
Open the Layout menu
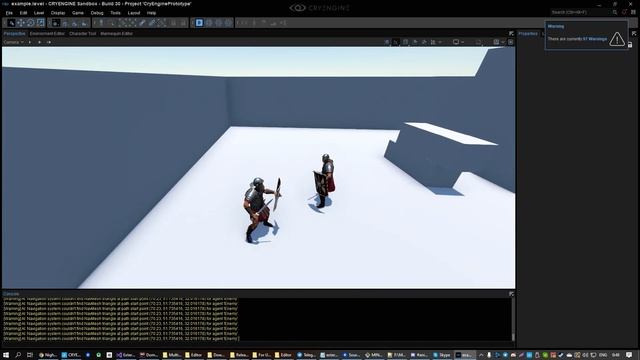[x=133, y=13]
